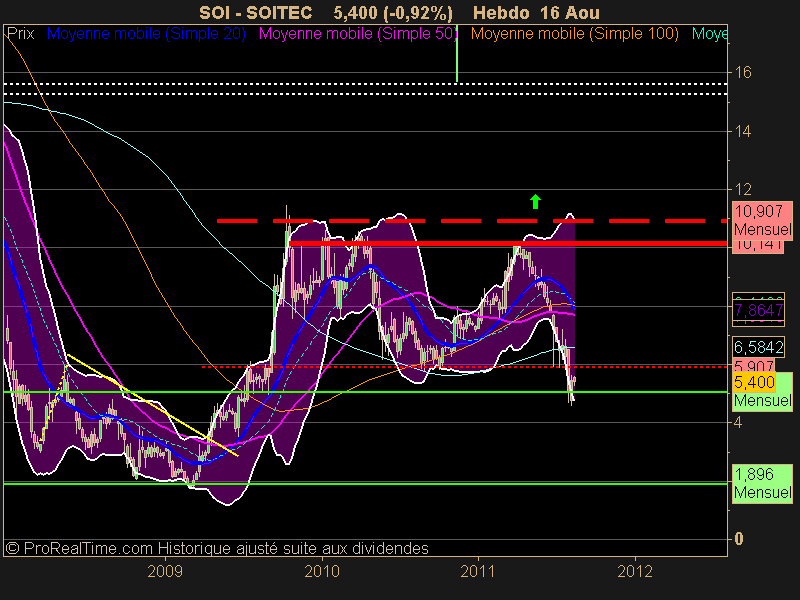Click the 2009 label on time axis
This screenshot has width=800, height=600.
point(165,571)
